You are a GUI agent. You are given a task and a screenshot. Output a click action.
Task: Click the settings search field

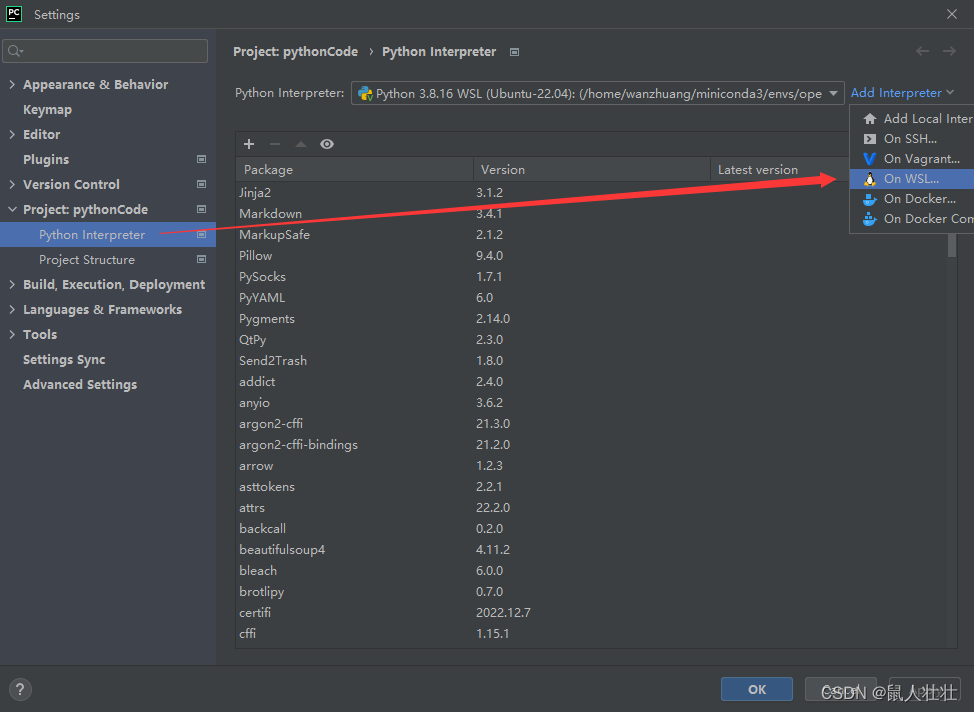105,50
